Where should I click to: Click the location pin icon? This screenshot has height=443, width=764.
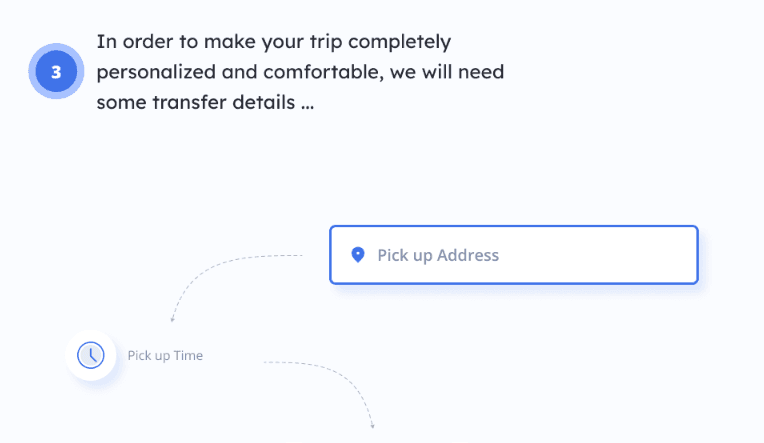[358, 255]
